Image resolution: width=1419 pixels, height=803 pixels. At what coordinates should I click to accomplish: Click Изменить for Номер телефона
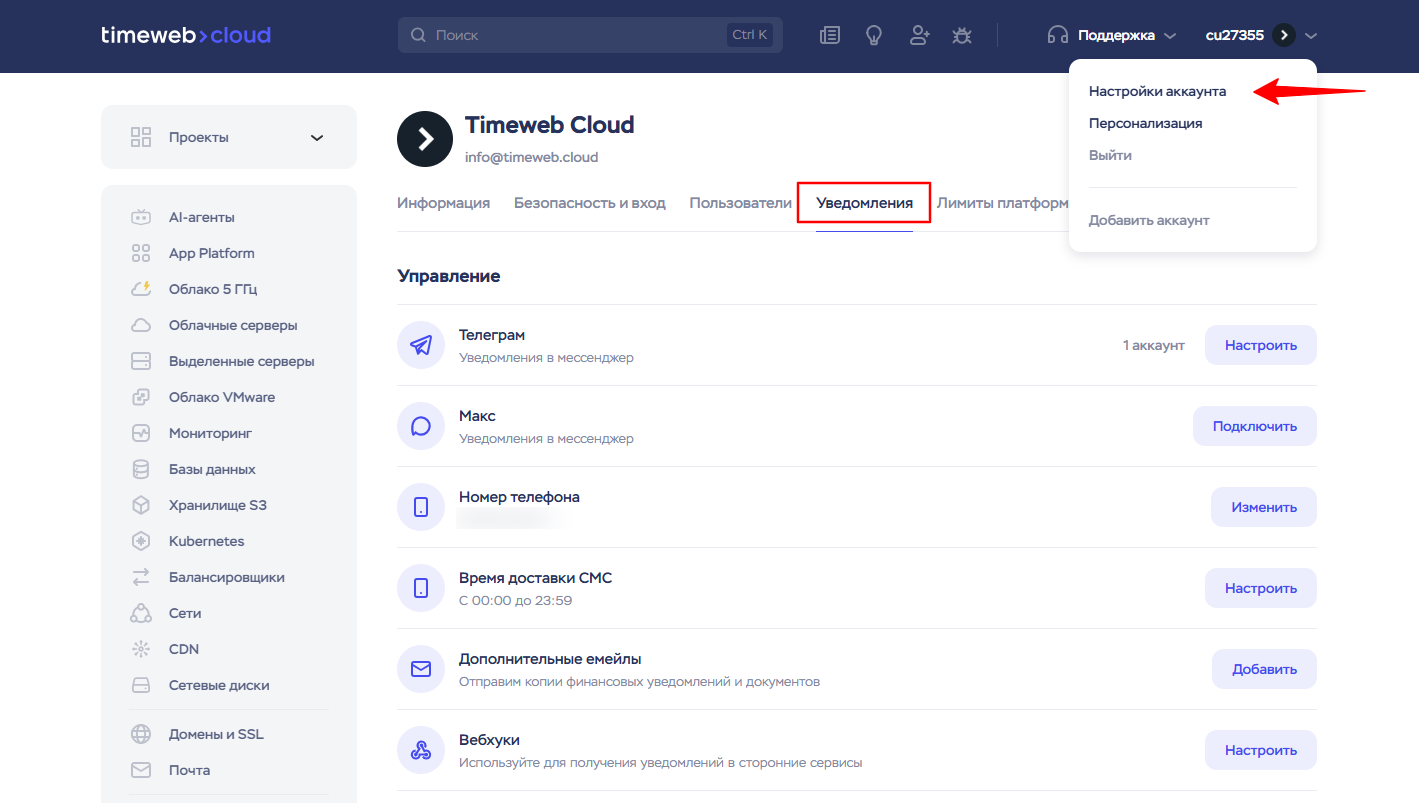click(x=1263, y=507)
